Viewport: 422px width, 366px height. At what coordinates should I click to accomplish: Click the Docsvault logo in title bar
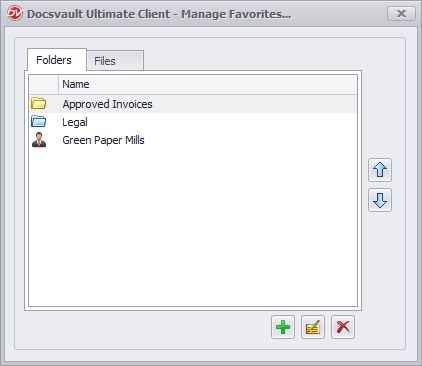tap(15, 14)
